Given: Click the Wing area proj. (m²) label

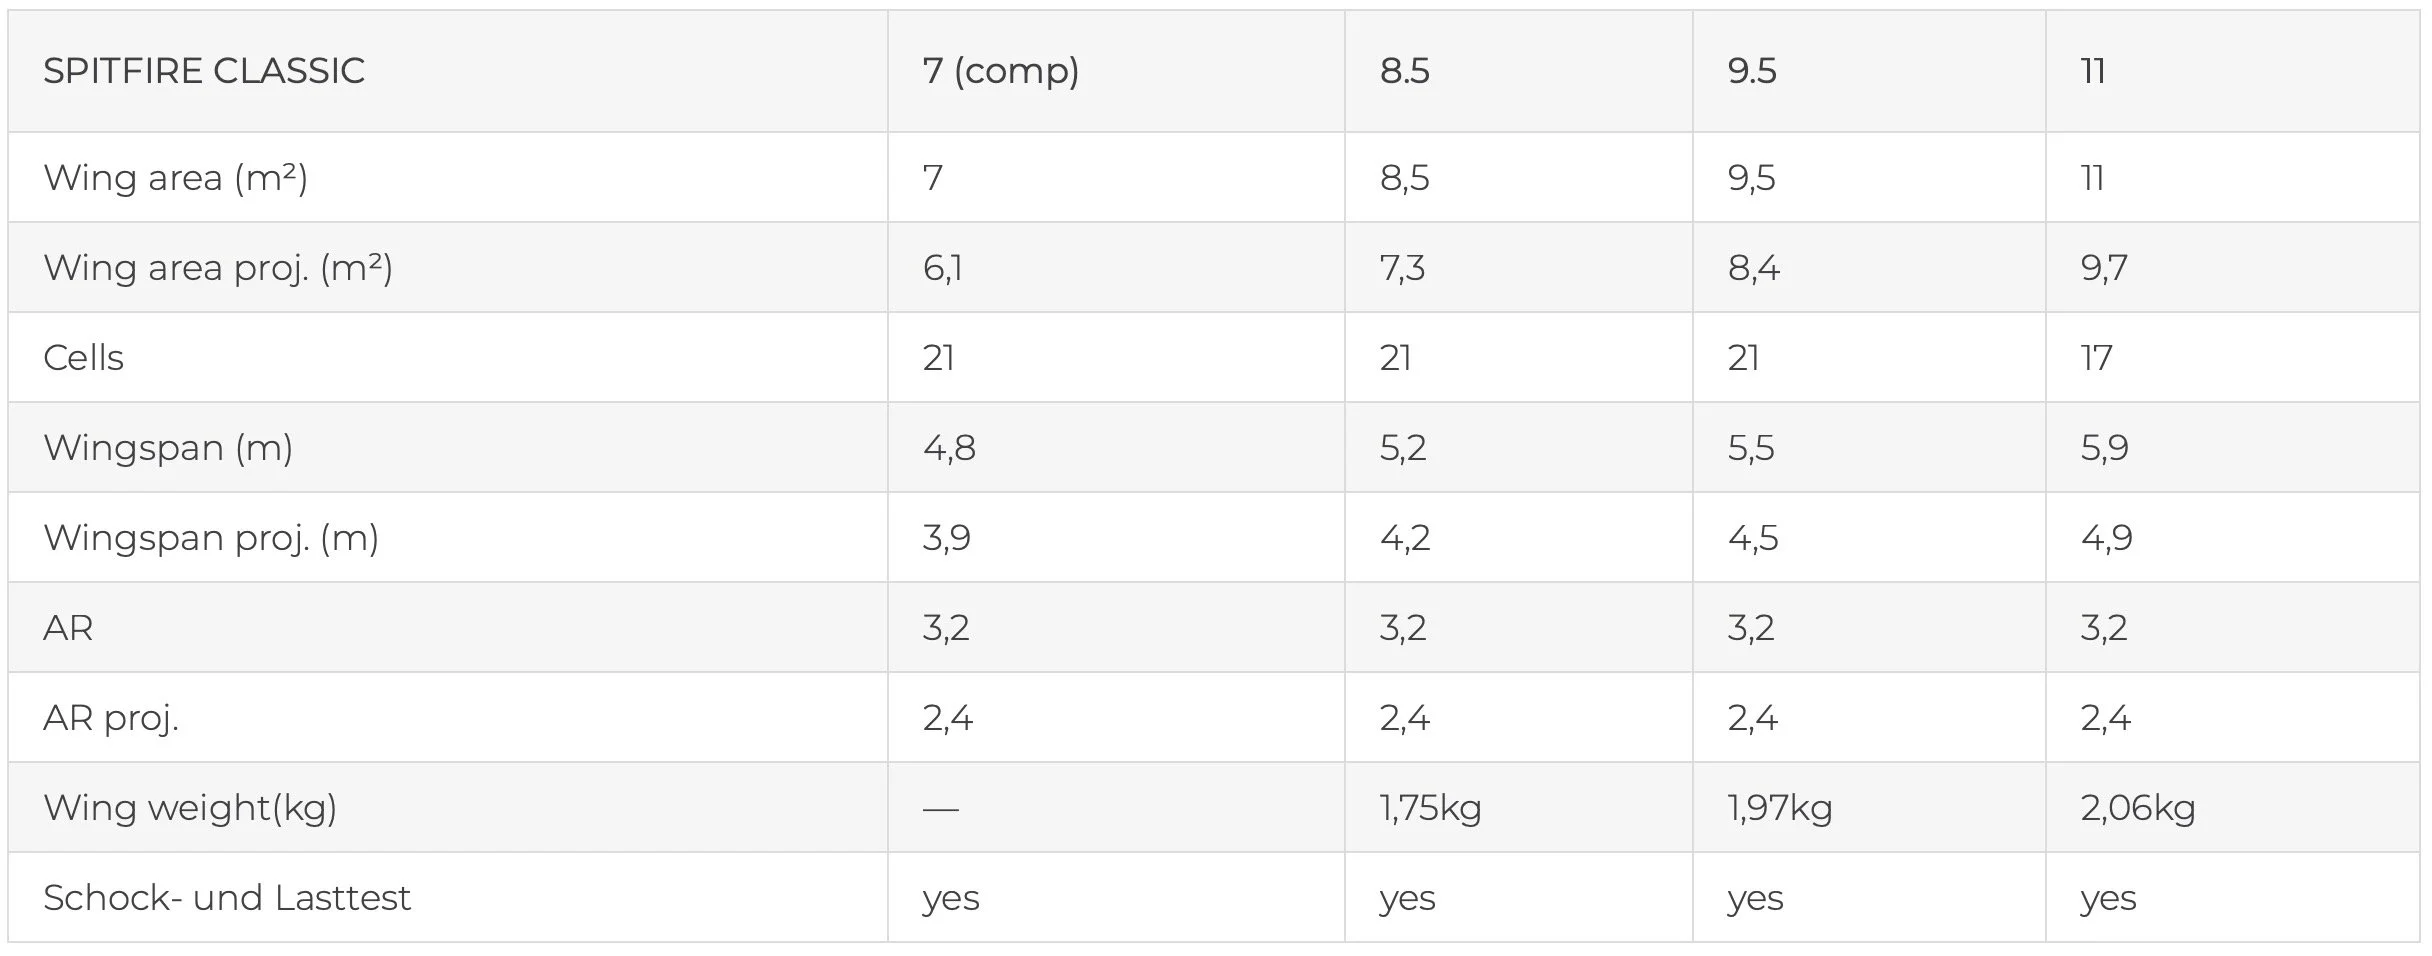Looking at the screenshot, I should [218, 268].
